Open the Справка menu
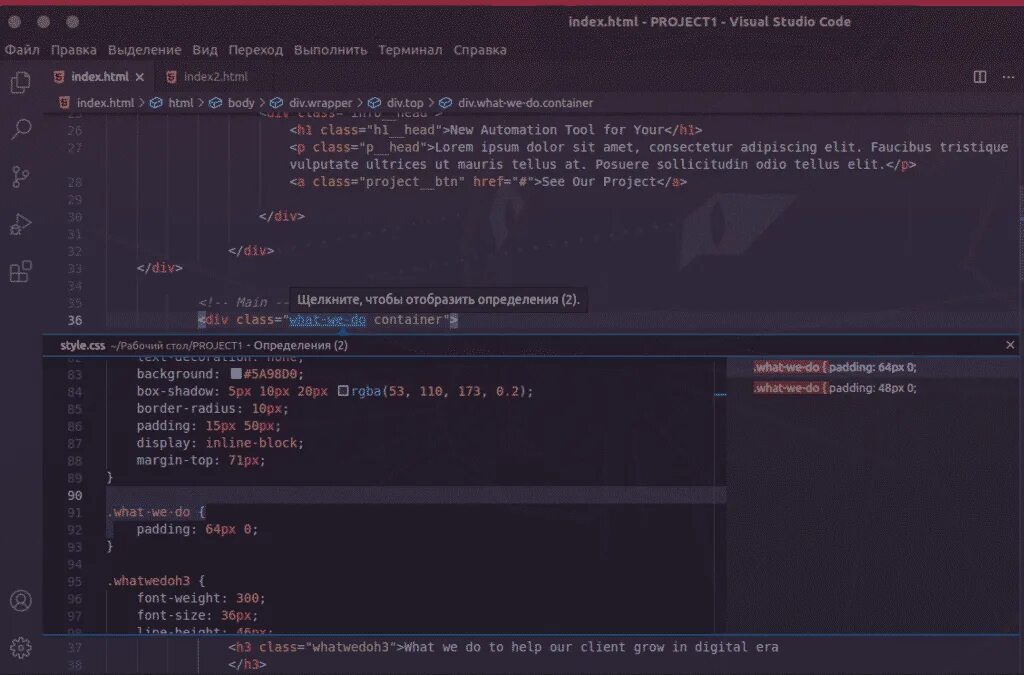The height and width of the screenshot is (675, 1024). coord(480,50)
